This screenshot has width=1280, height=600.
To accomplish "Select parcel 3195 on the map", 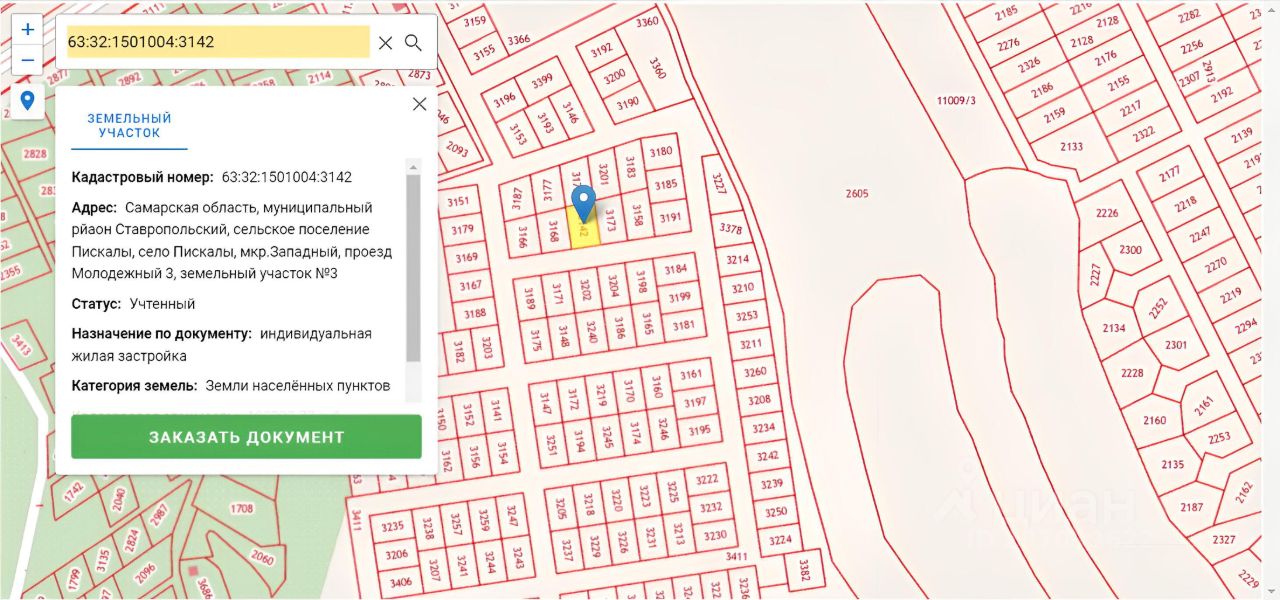I will (699, 430).
